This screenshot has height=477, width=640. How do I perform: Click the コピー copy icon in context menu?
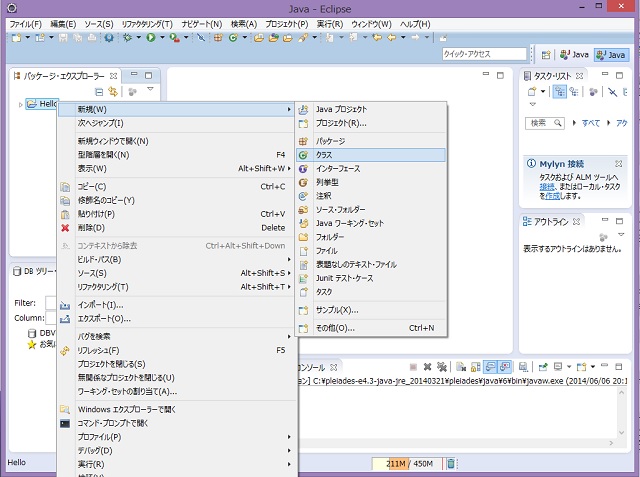click(x=65, y=187)
